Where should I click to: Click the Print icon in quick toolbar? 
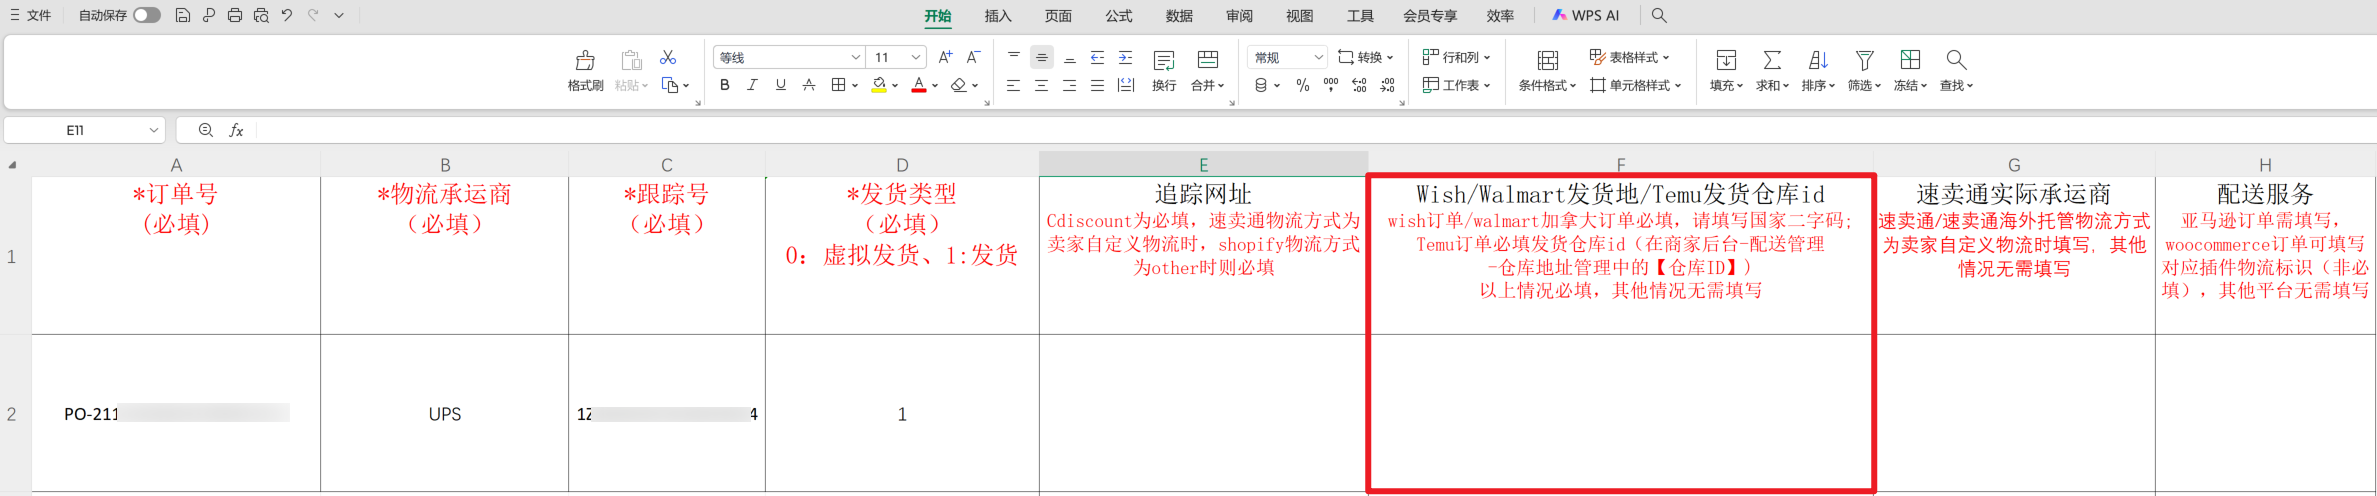click(234, 15)
